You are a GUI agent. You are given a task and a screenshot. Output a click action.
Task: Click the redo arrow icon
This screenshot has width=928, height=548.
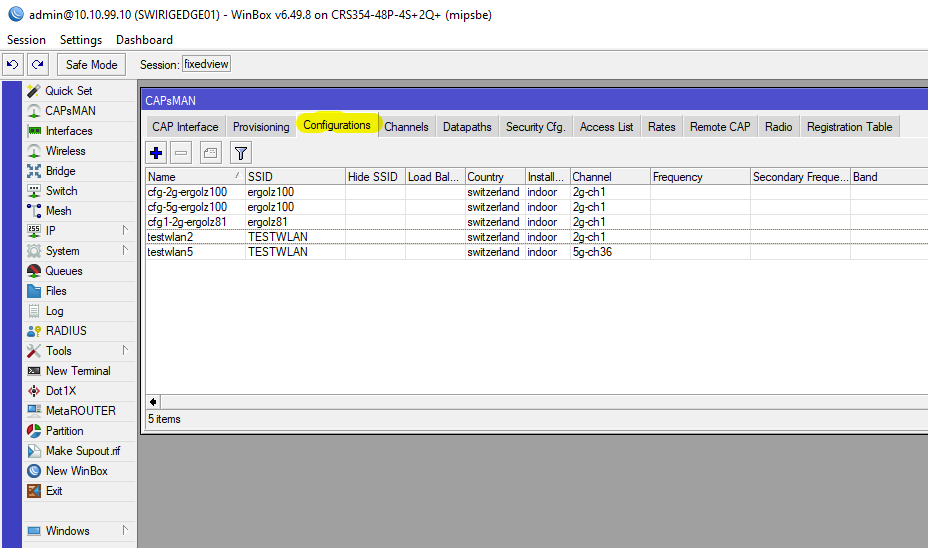(x=37, y=65)
